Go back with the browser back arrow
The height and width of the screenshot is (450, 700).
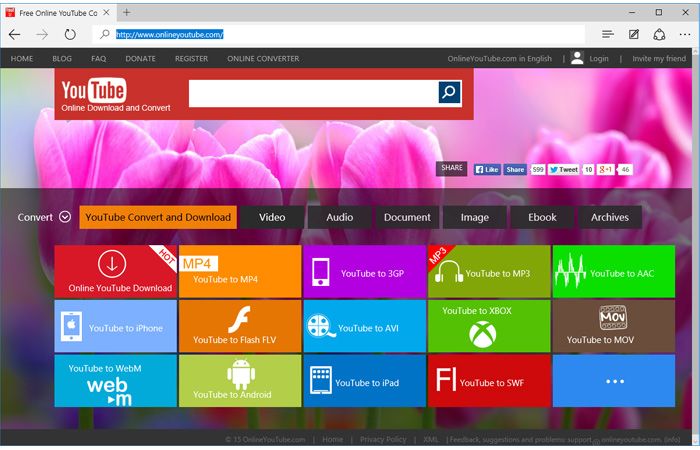click(15, 34)
